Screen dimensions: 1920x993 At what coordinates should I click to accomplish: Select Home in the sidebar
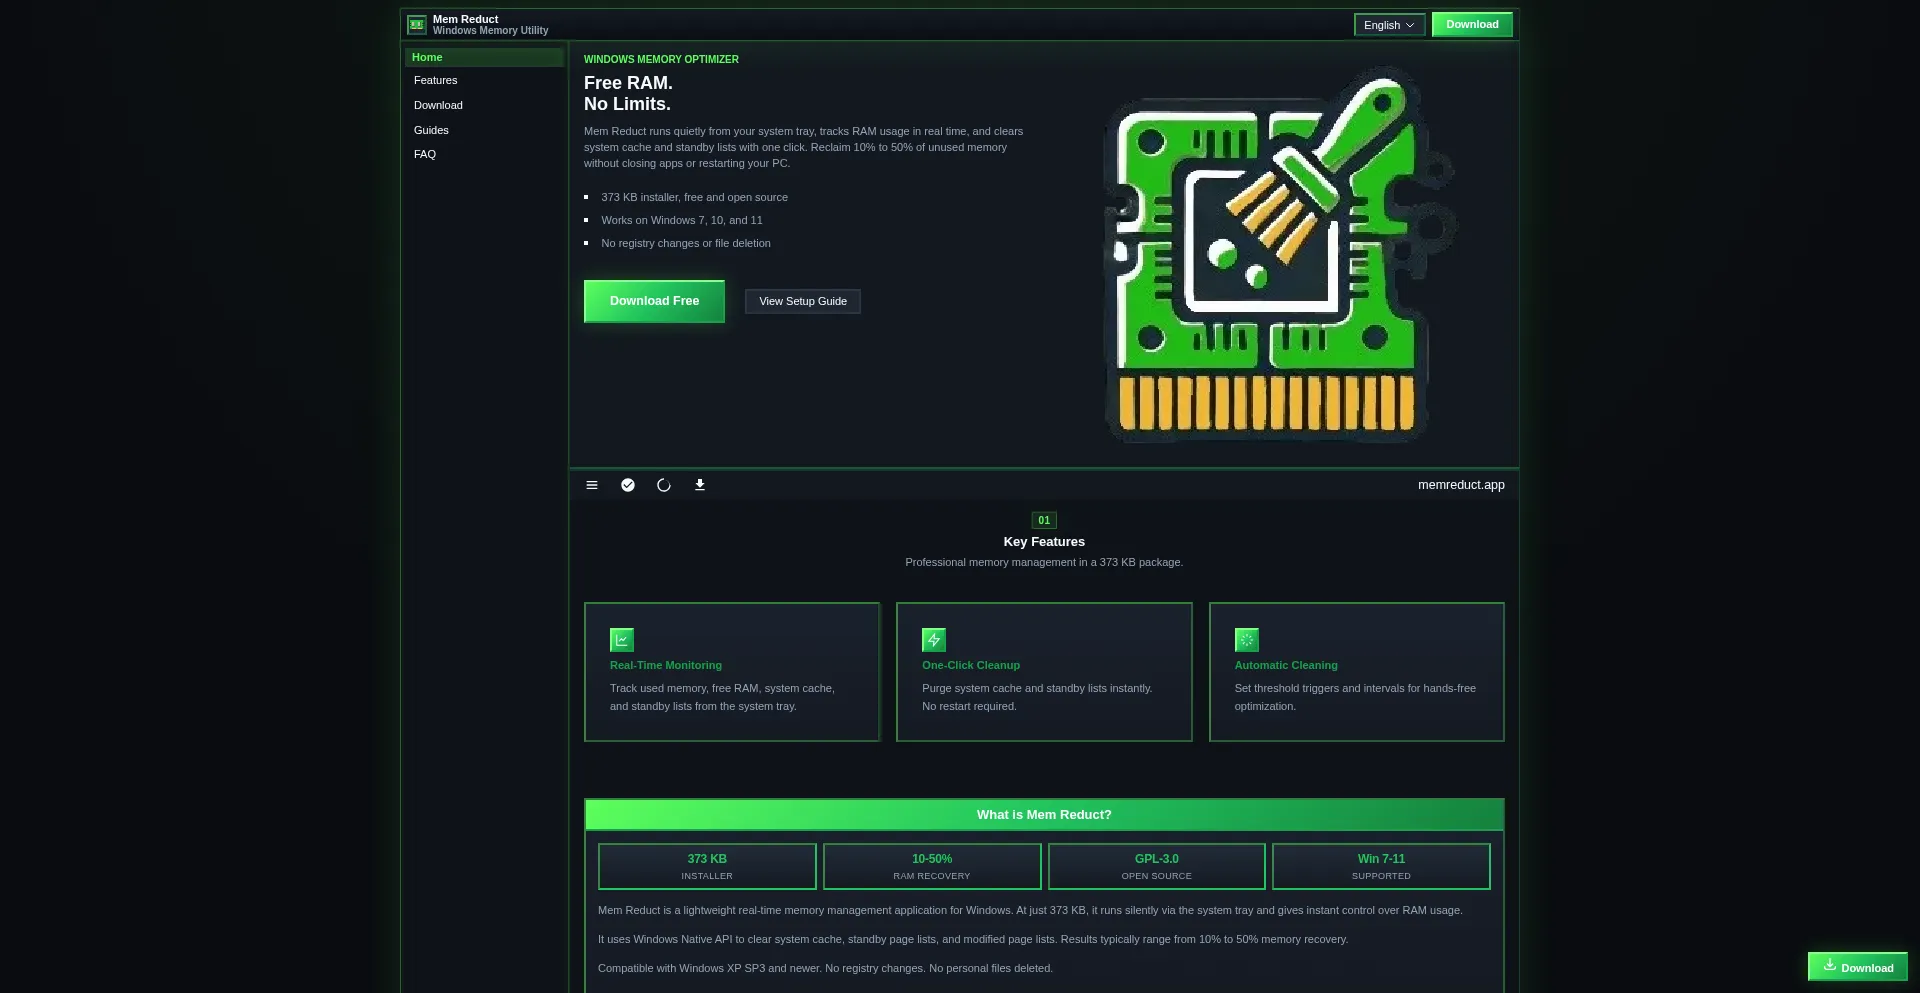pos(484,57)
